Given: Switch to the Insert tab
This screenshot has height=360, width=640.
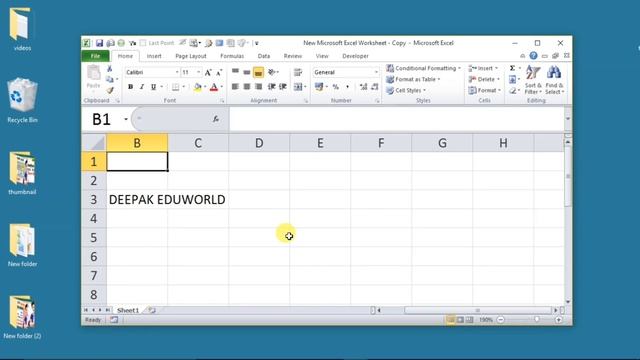Looking at the screenshot, I should tap(154, 56).
